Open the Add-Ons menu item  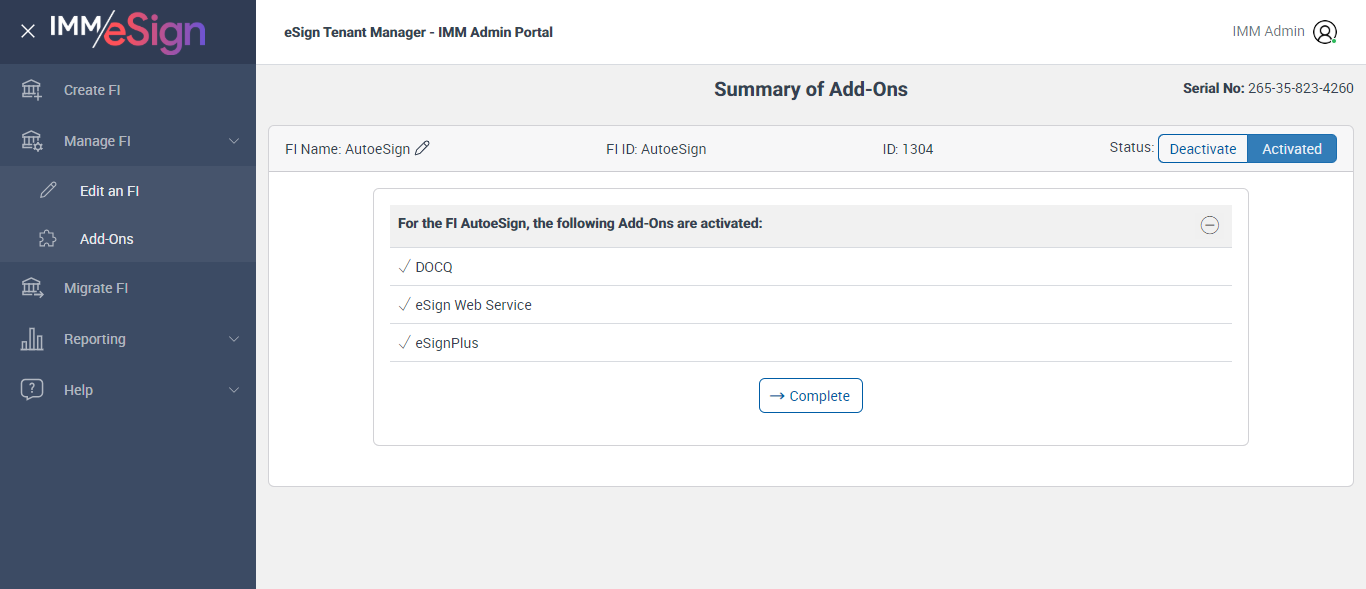click(106, 239)
